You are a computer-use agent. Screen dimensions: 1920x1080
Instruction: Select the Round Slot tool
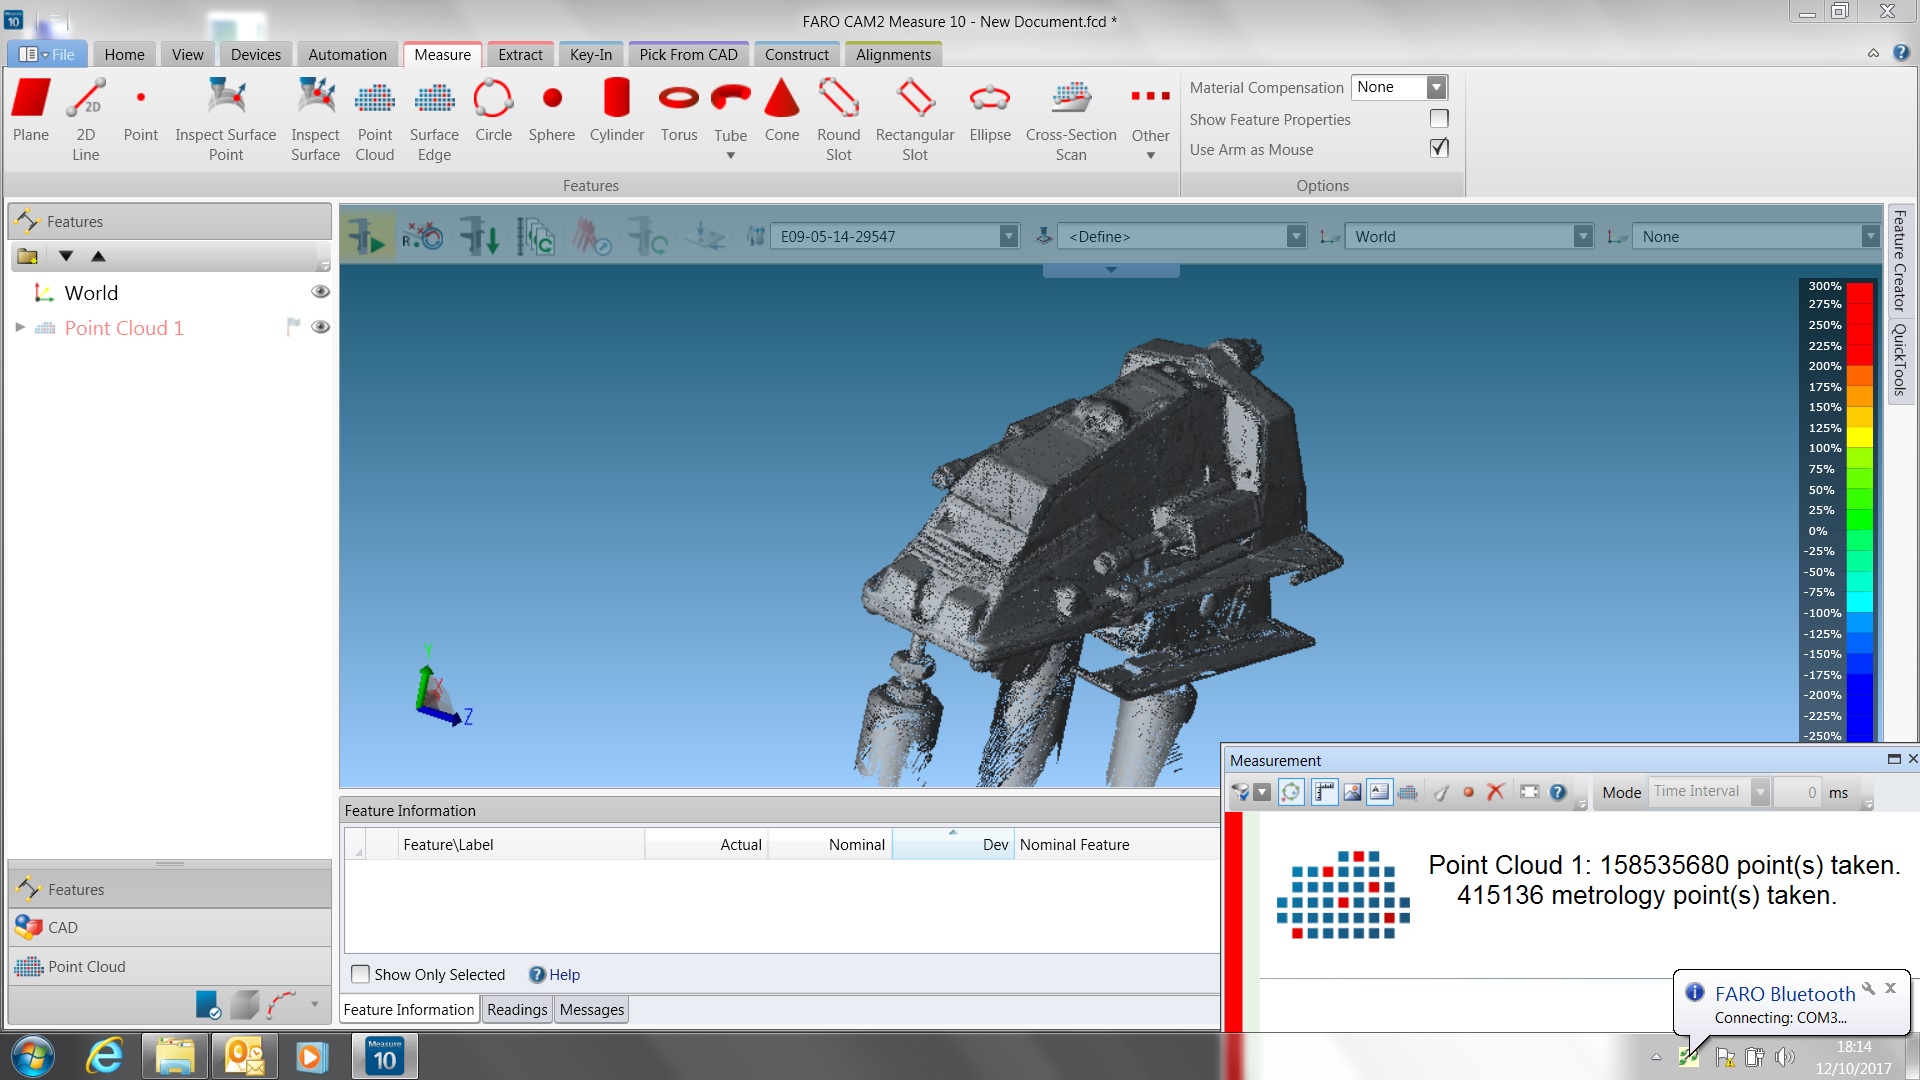(x=838, y=119)
